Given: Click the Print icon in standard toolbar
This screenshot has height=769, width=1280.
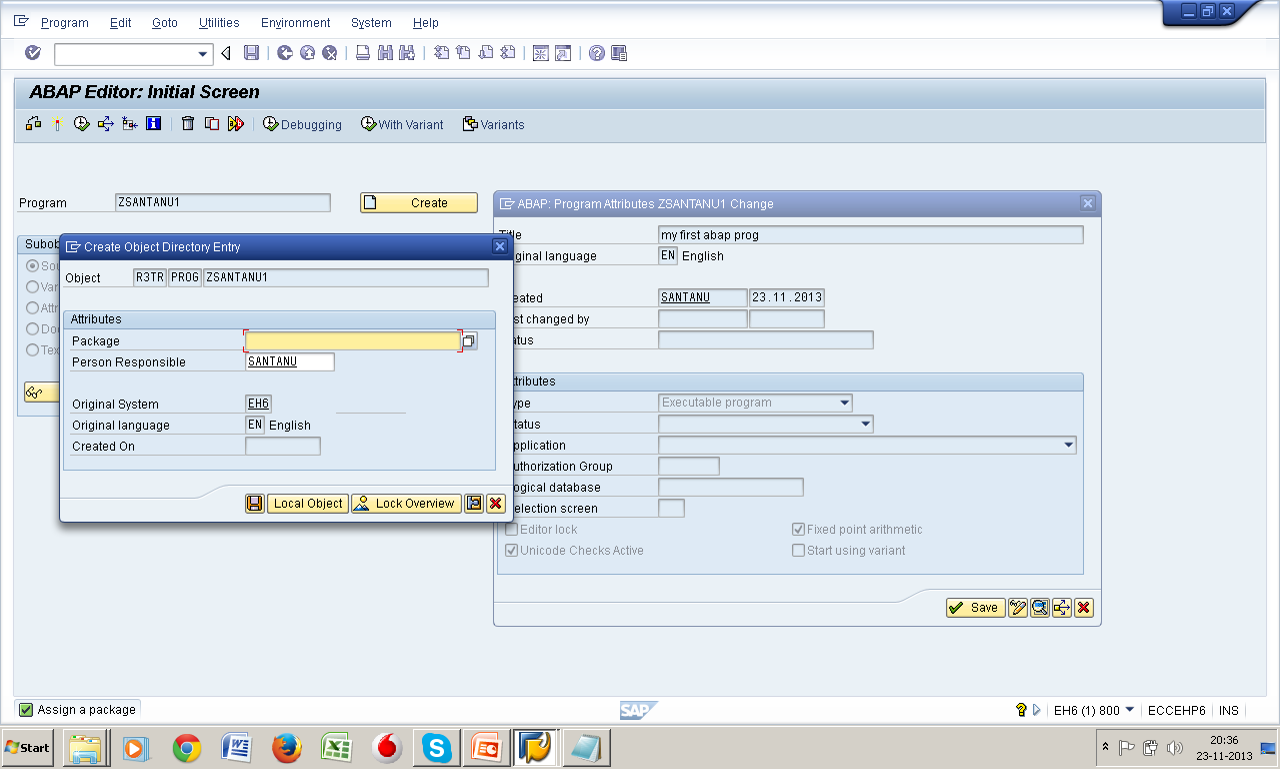Looking at the screenshot, I should pos(364,53).
